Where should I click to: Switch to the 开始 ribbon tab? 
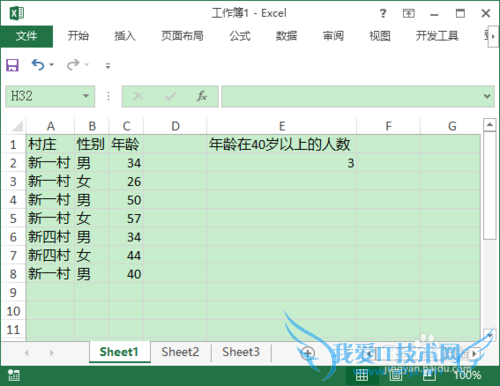[x=78, y=36]
